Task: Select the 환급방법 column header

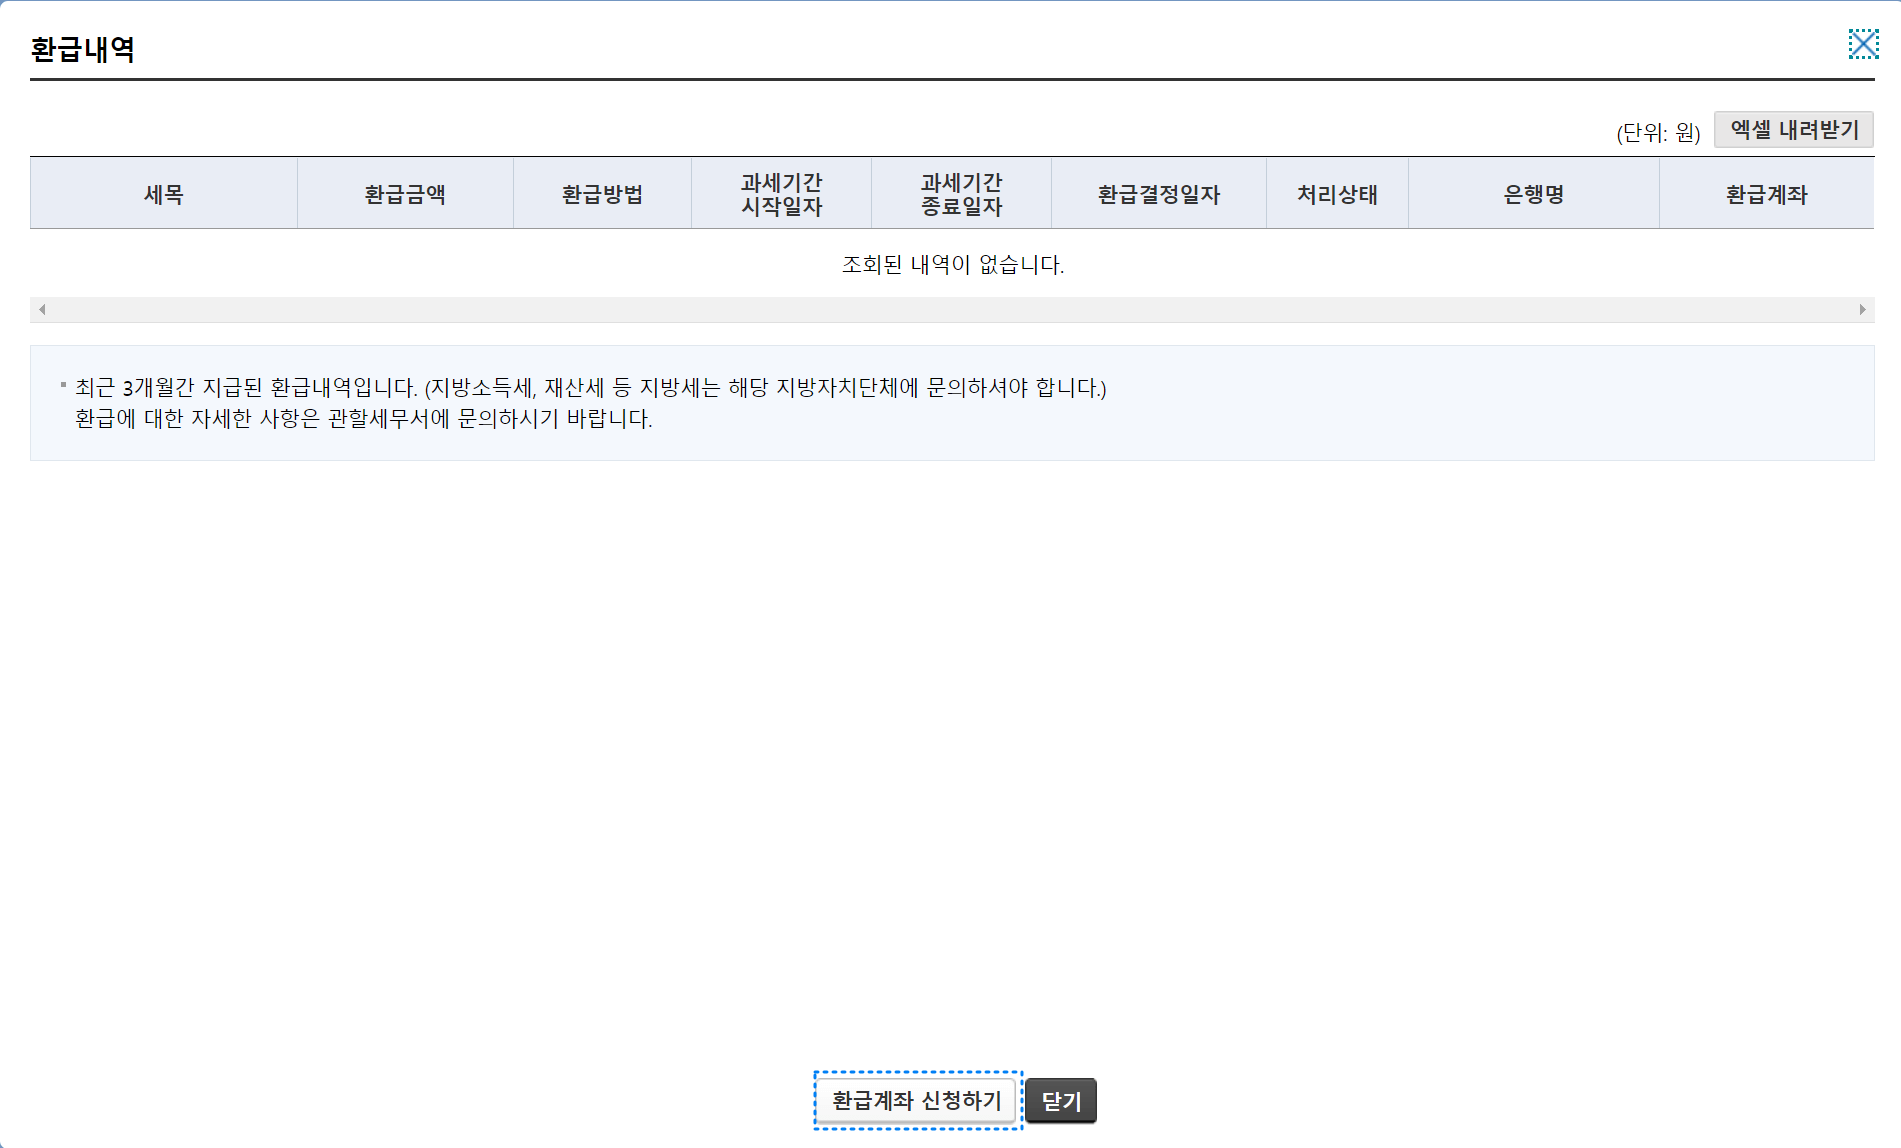Action: point(601,193)
